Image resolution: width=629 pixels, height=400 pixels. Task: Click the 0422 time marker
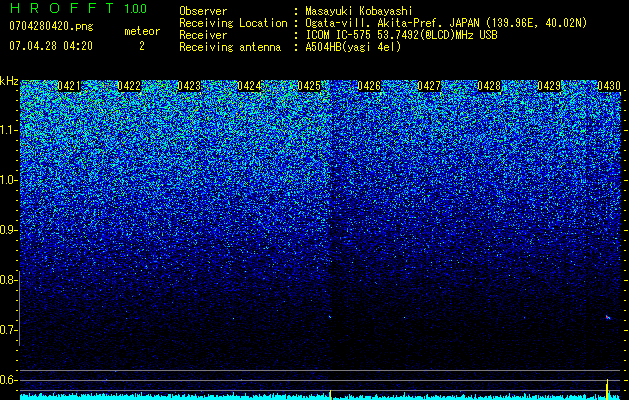click(129, 86)
